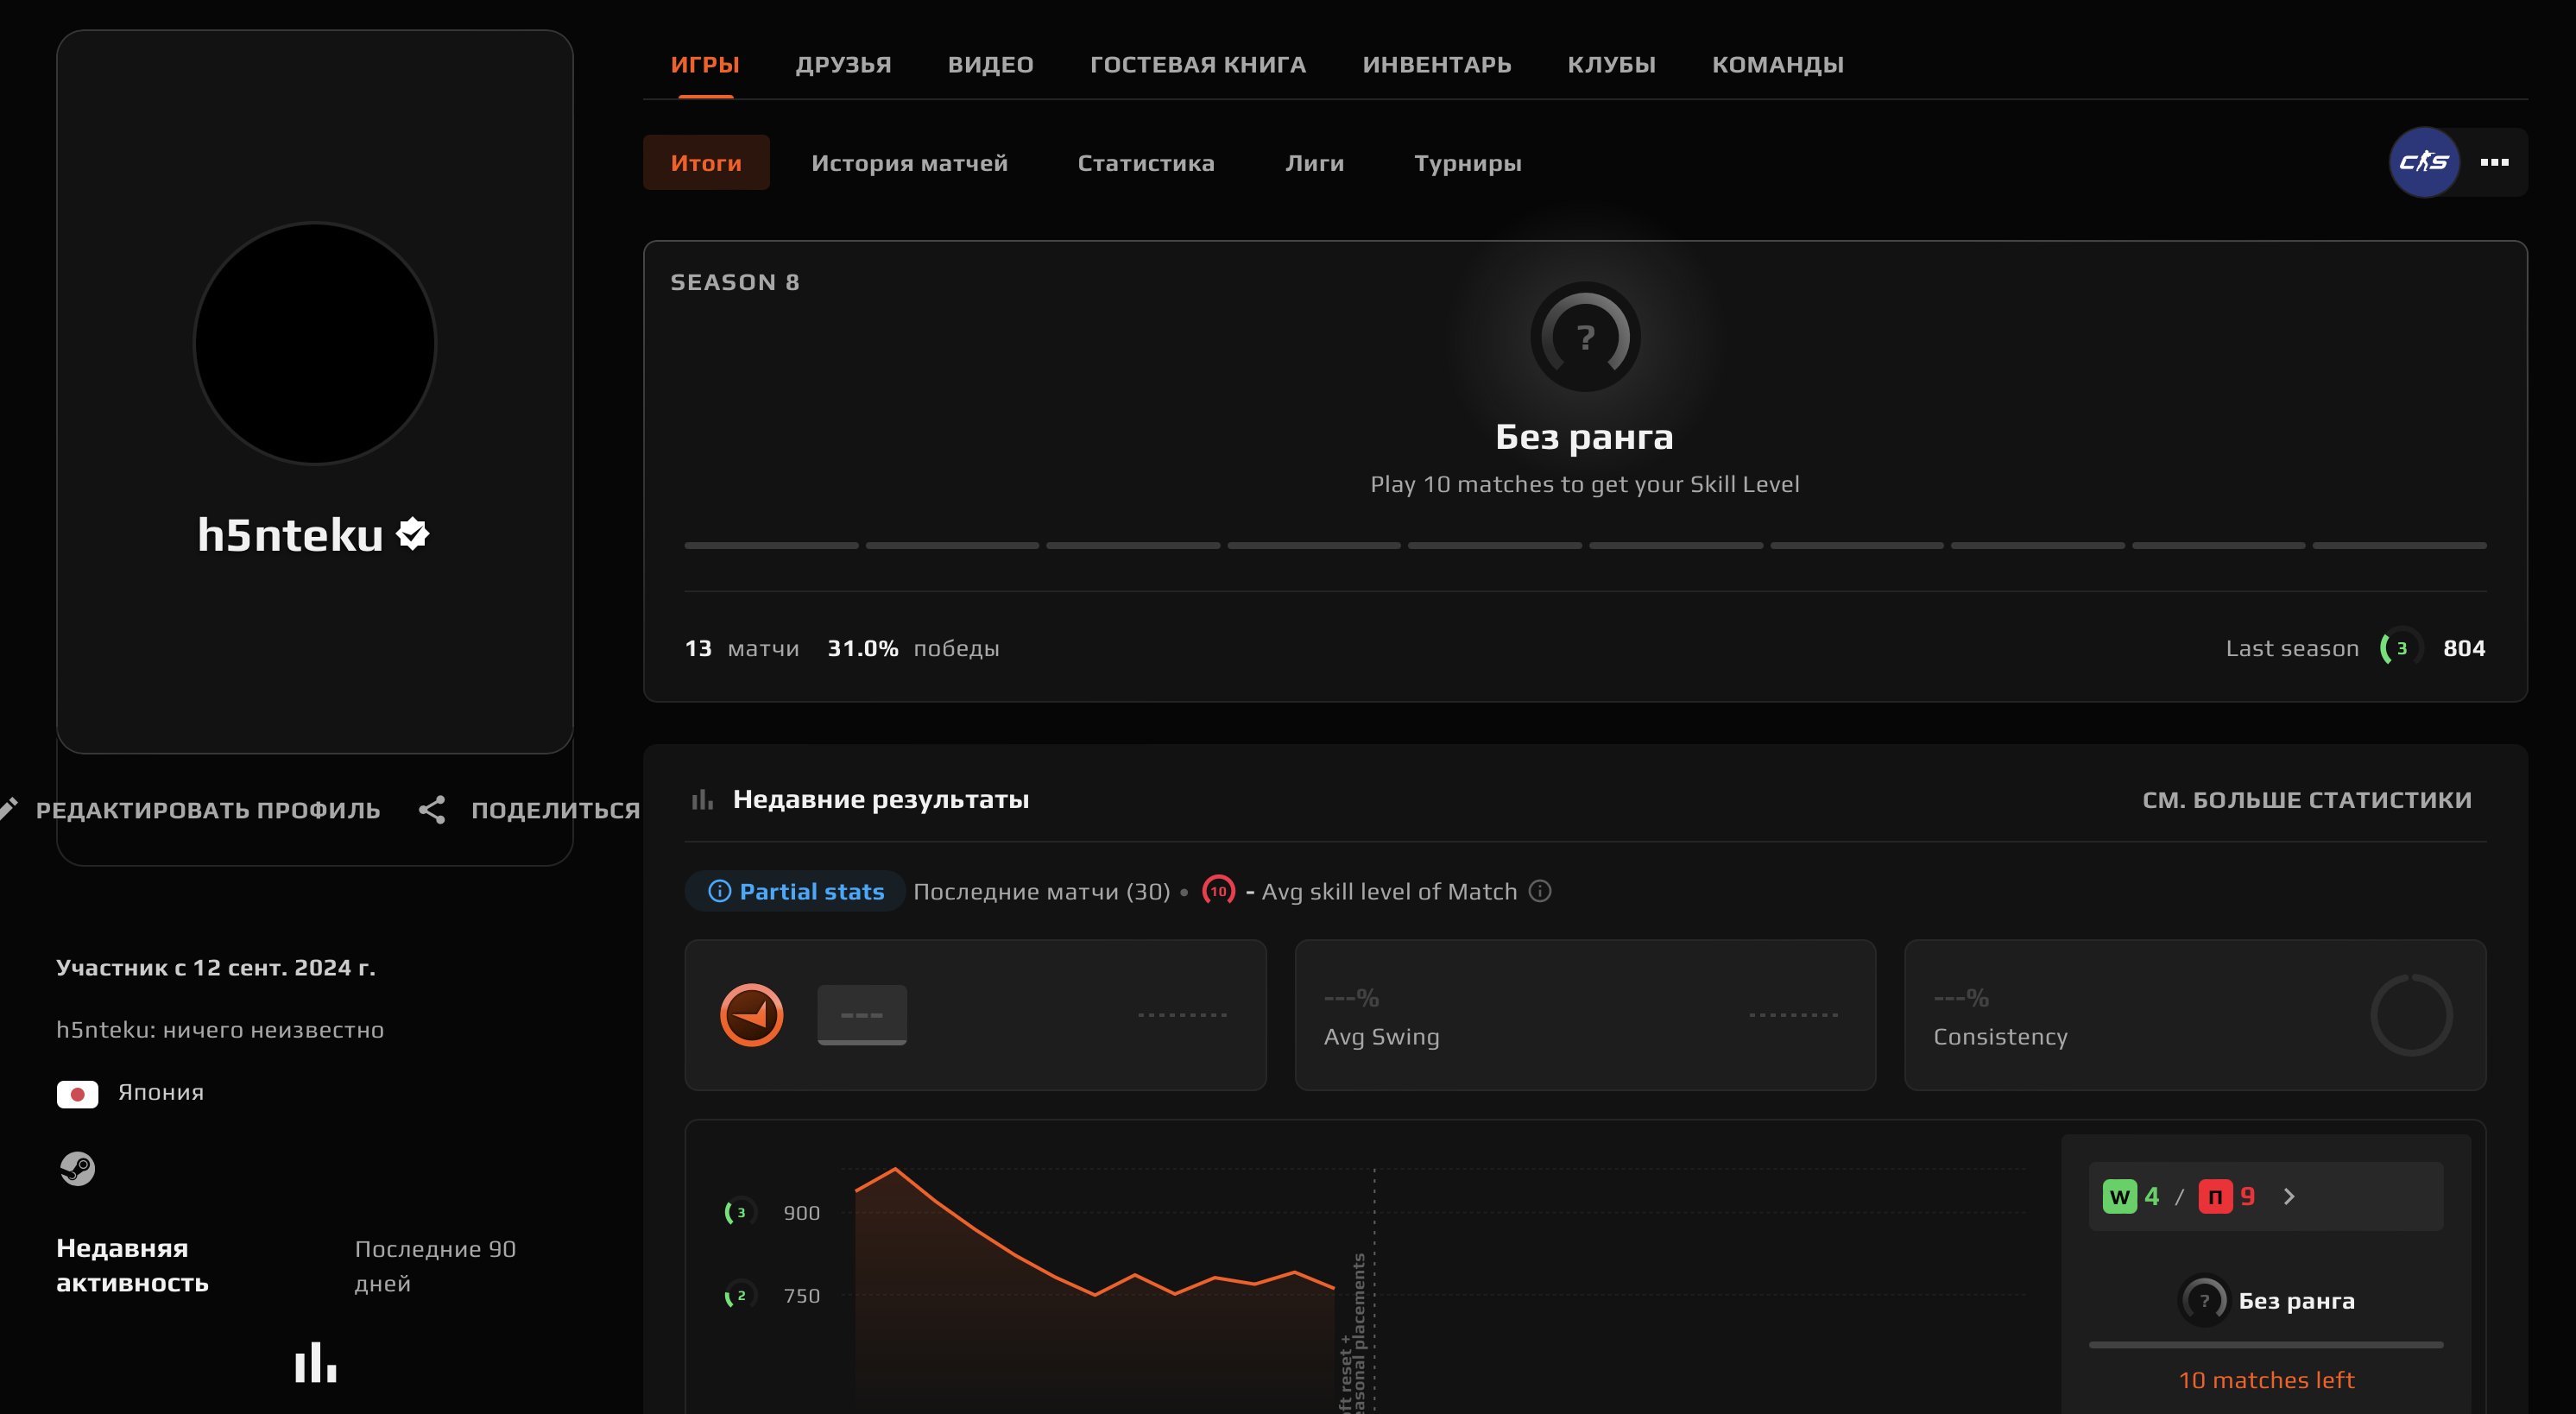Click the unranked question mark skill badge

click(1585, 337)
